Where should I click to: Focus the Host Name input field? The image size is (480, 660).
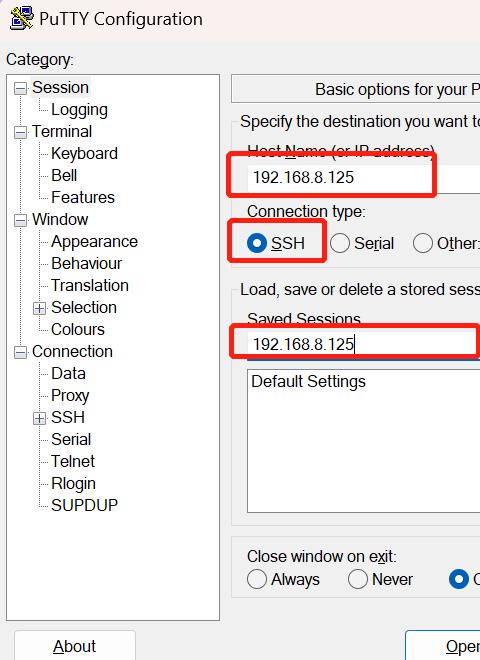point(364,178)
